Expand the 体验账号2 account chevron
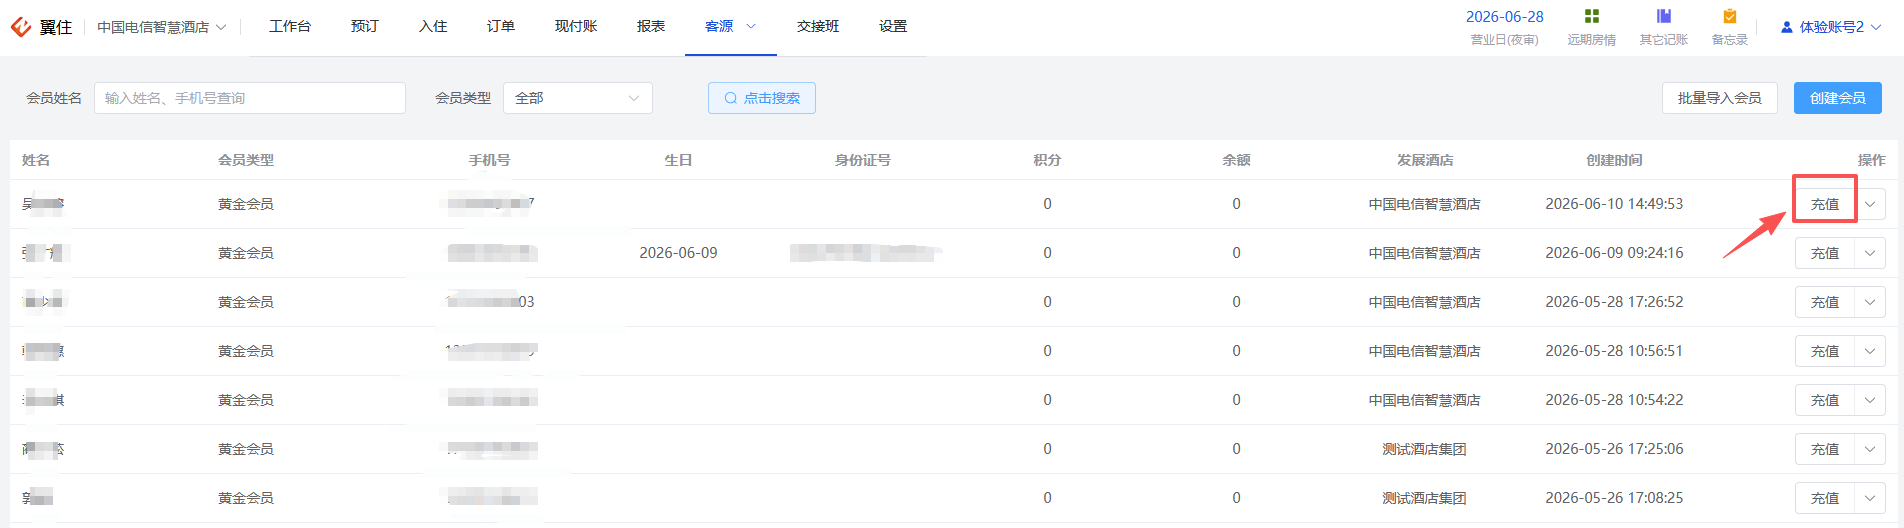1904x528 pixels. pyautogui.click(x=1876, y=27)
